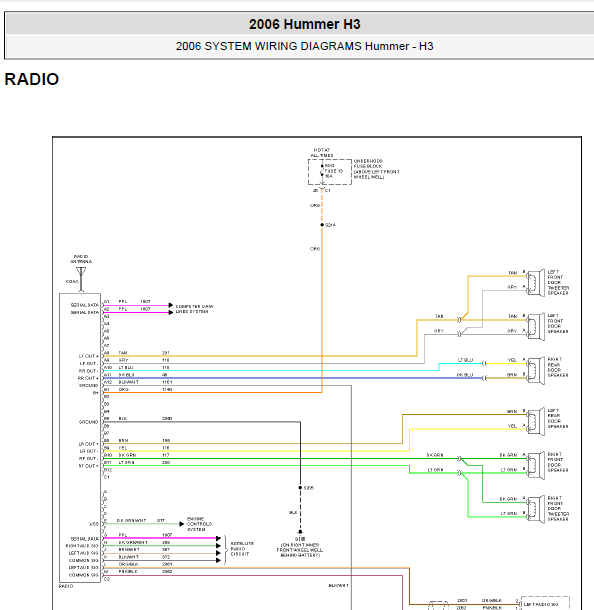
Task: Click the "COMPUTER DATA LINES SYSTEM" label
Action: [x=194, y=309]
